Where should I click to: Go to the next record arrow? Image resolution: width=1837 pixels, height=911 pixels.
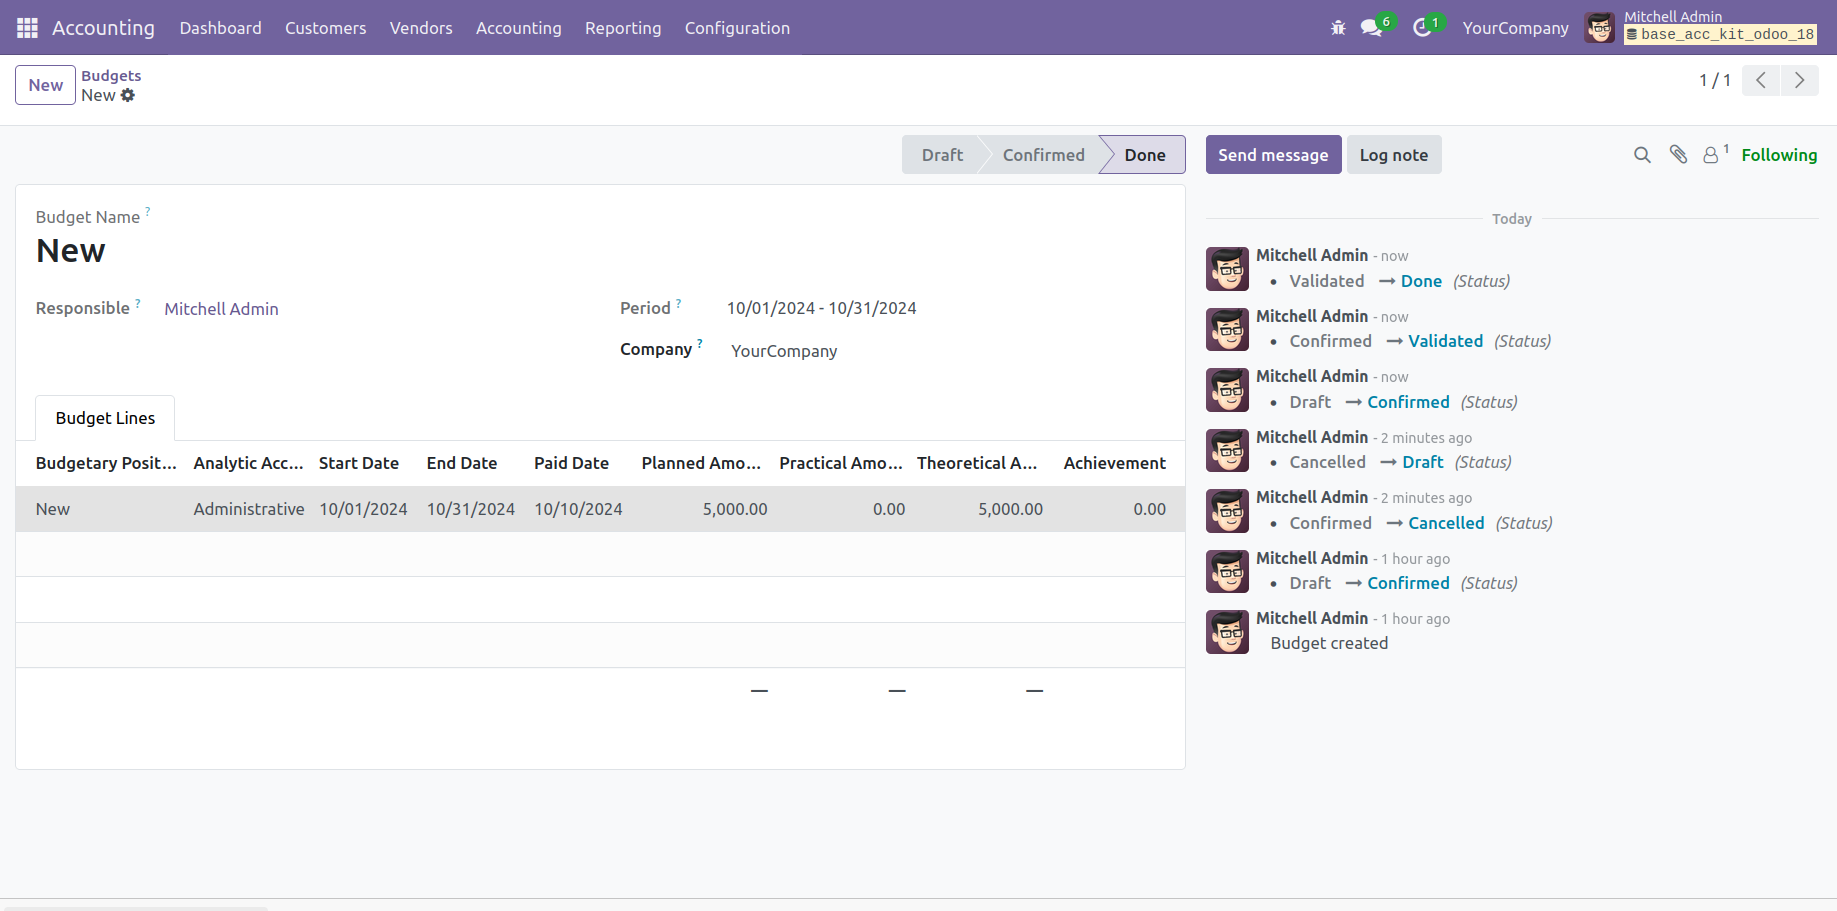pyautogui.click(x=1799, y=81)
